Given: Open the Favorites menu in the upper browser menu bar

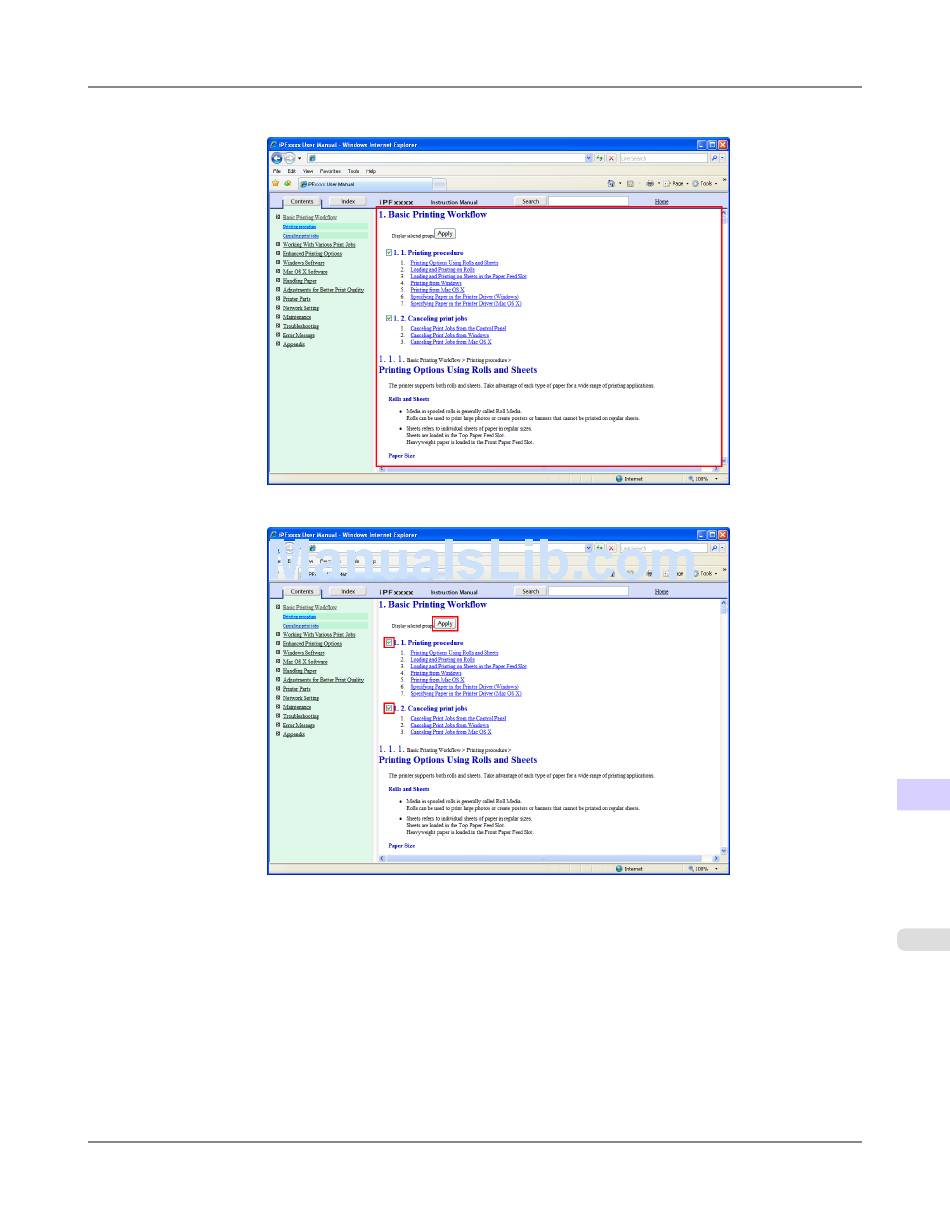Looking at the screenshot, I should pyautogui.click(x=329, y=171).
